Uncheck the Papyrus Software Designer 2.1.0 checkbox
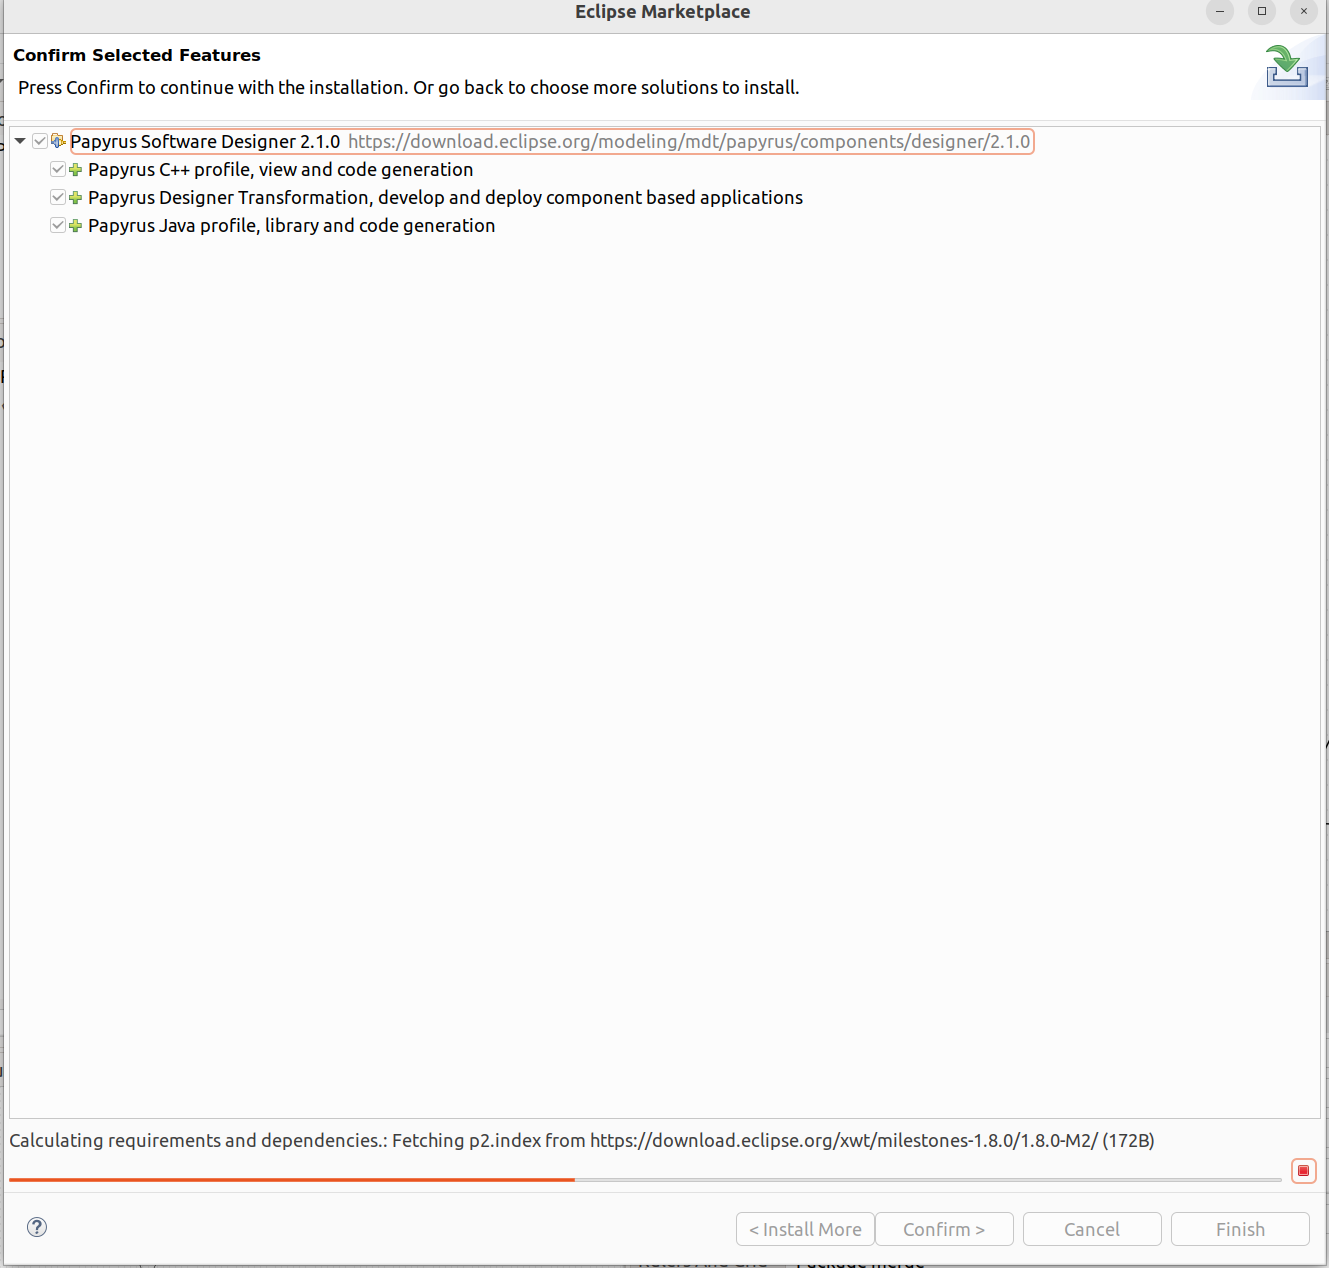The width and height of the screenshot is (1329, 1268). tap(40, 141)
